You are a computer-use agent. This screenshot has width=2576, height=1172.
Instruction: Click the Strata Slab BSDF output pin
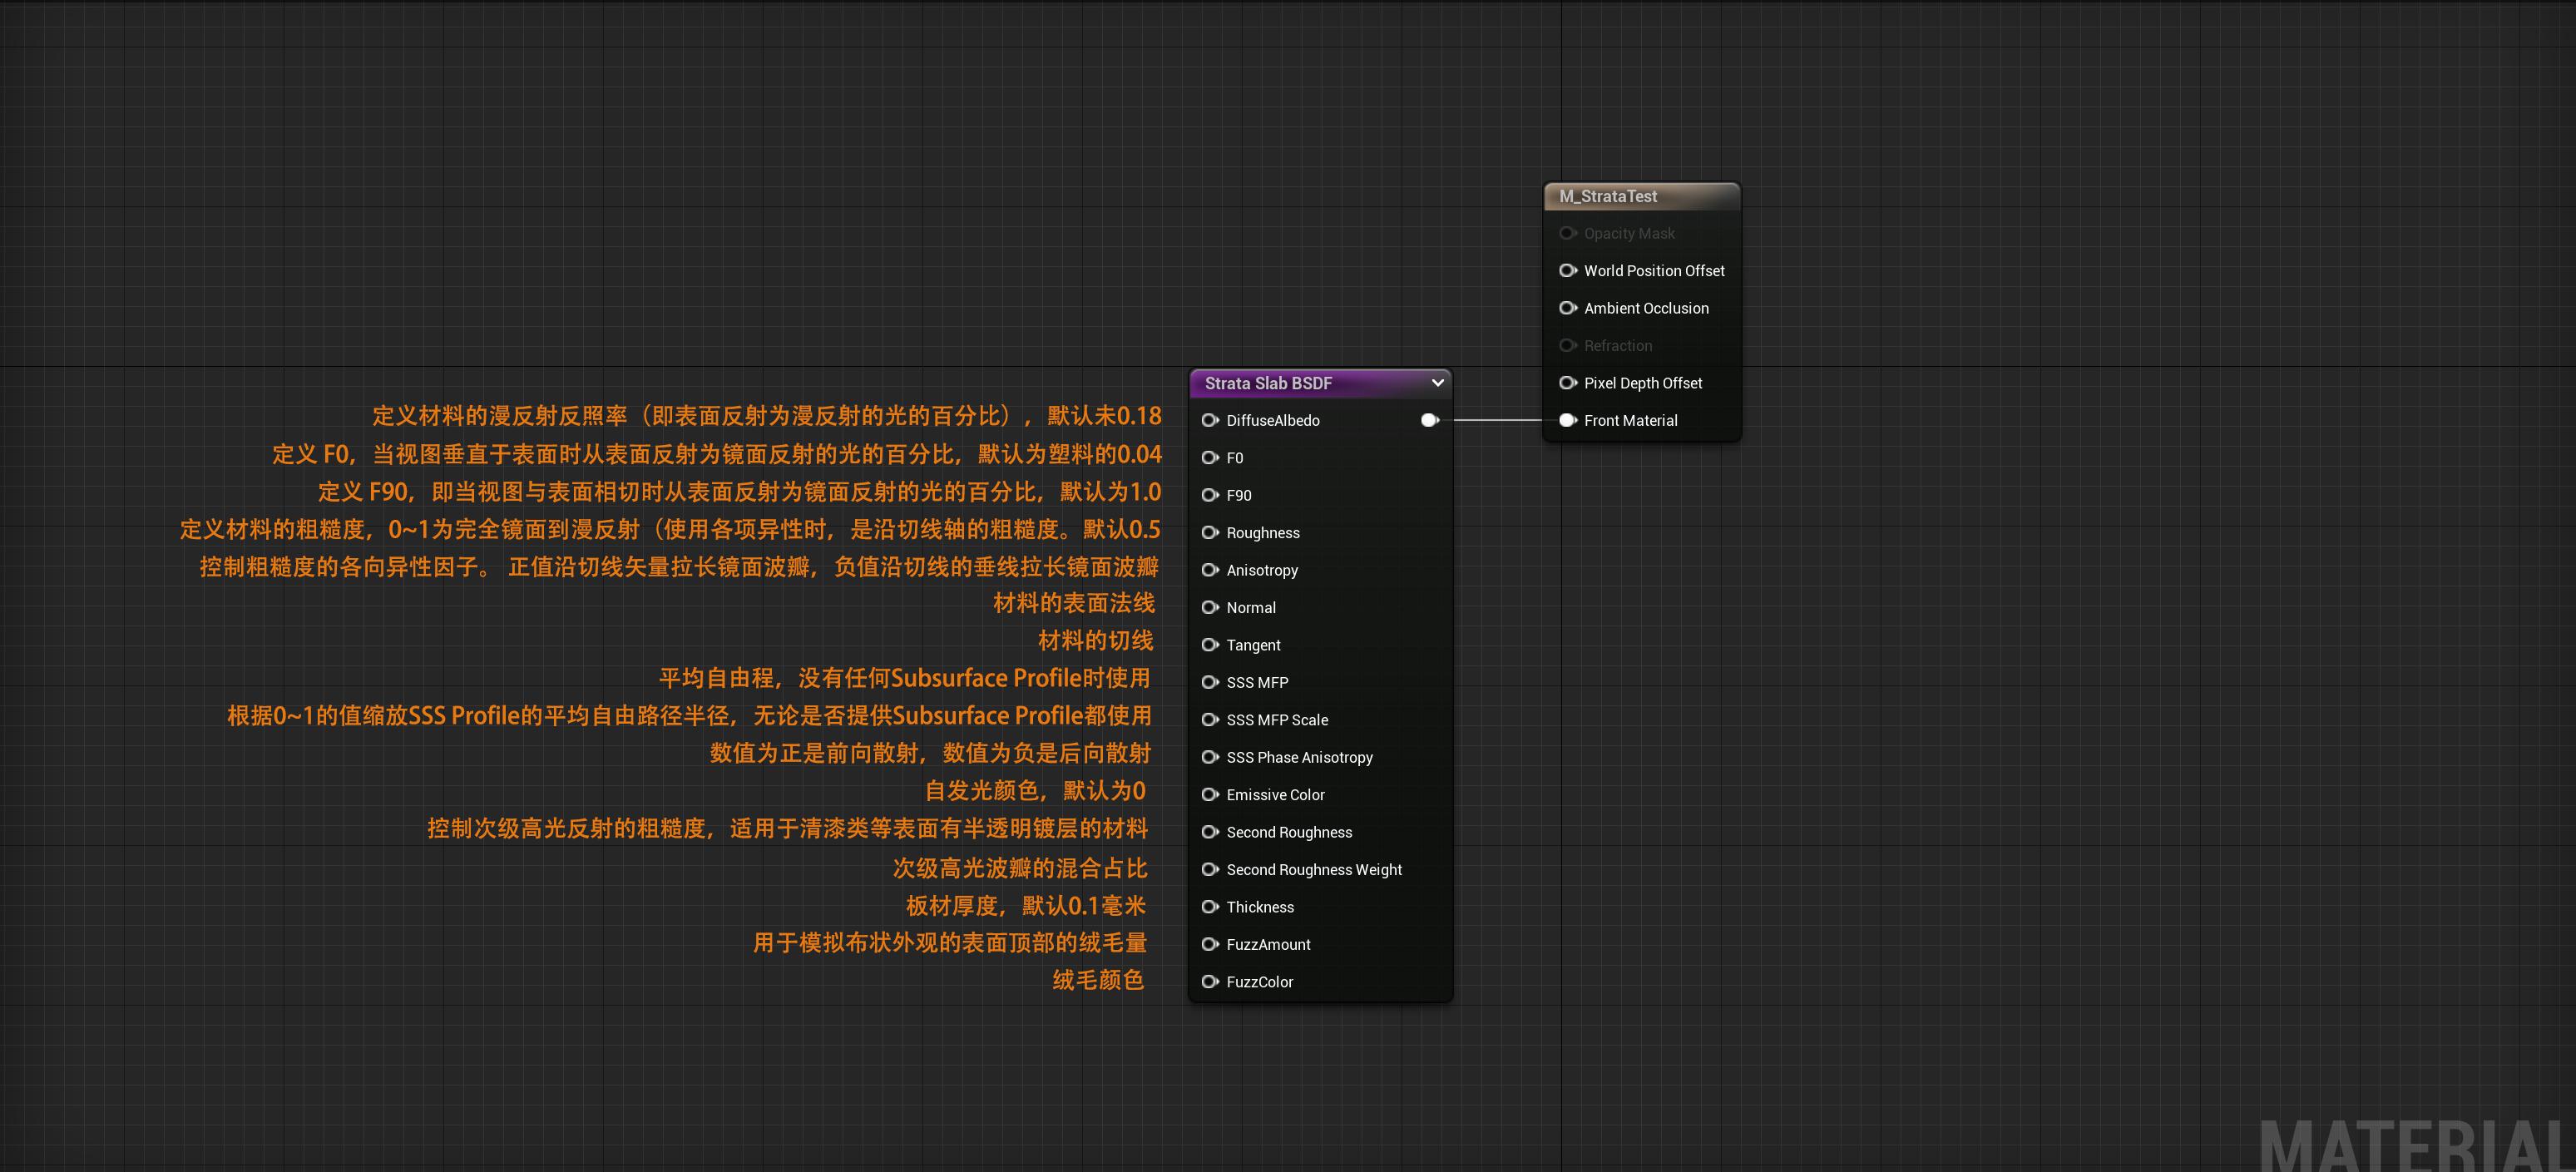(1430, 420)
